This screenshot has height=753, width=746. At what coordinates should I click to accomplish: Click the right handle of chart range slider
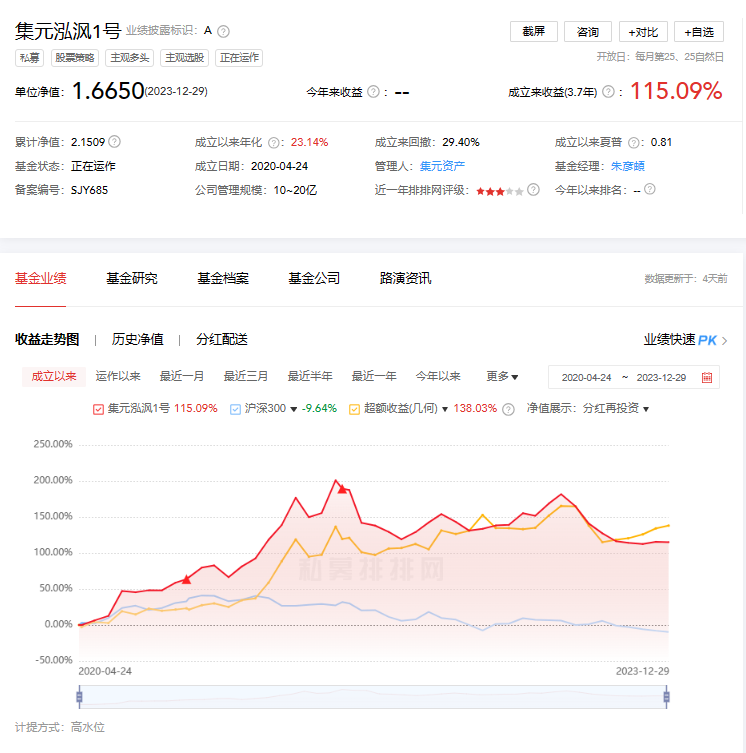(x=666, y=697)
